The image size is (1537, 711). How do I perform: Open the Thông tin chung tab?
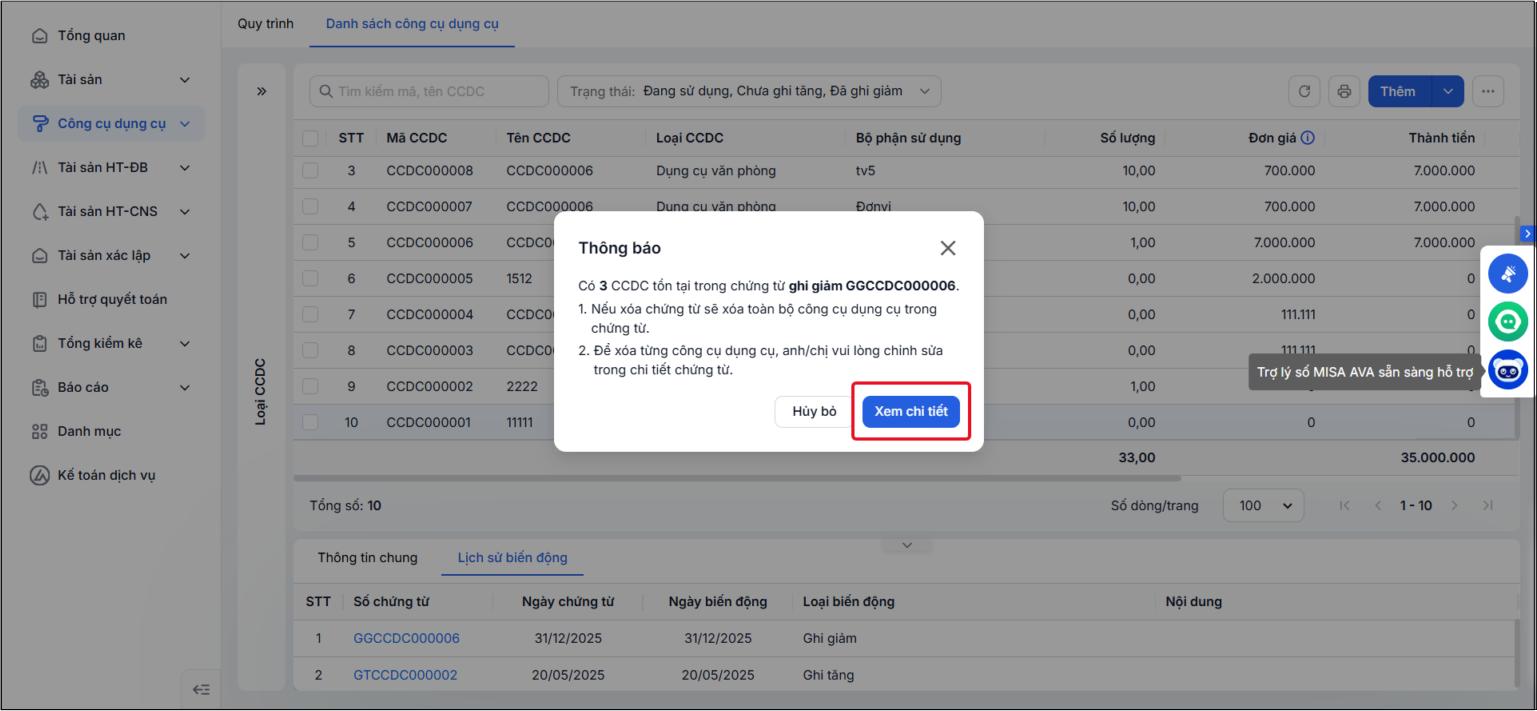coord(368,558)
